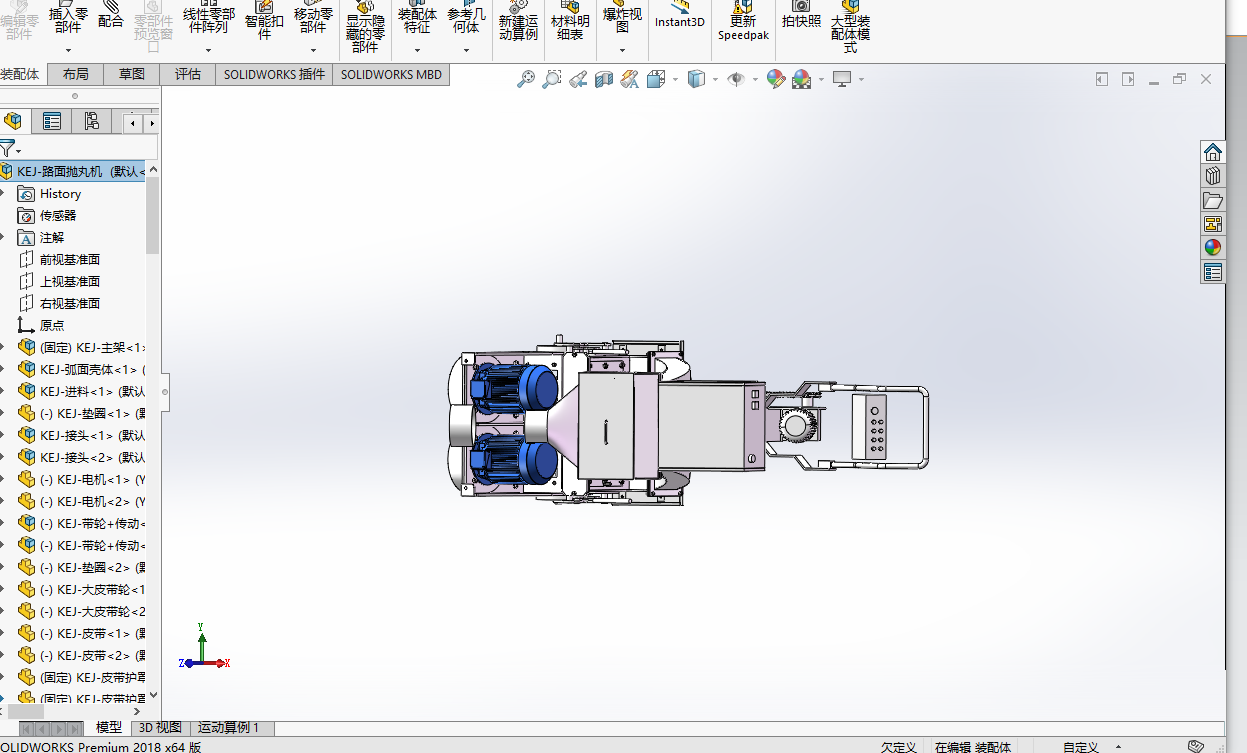
Task: Click 显示隐藏的零部件 show hidden components
Action: (x=365, y=26)
